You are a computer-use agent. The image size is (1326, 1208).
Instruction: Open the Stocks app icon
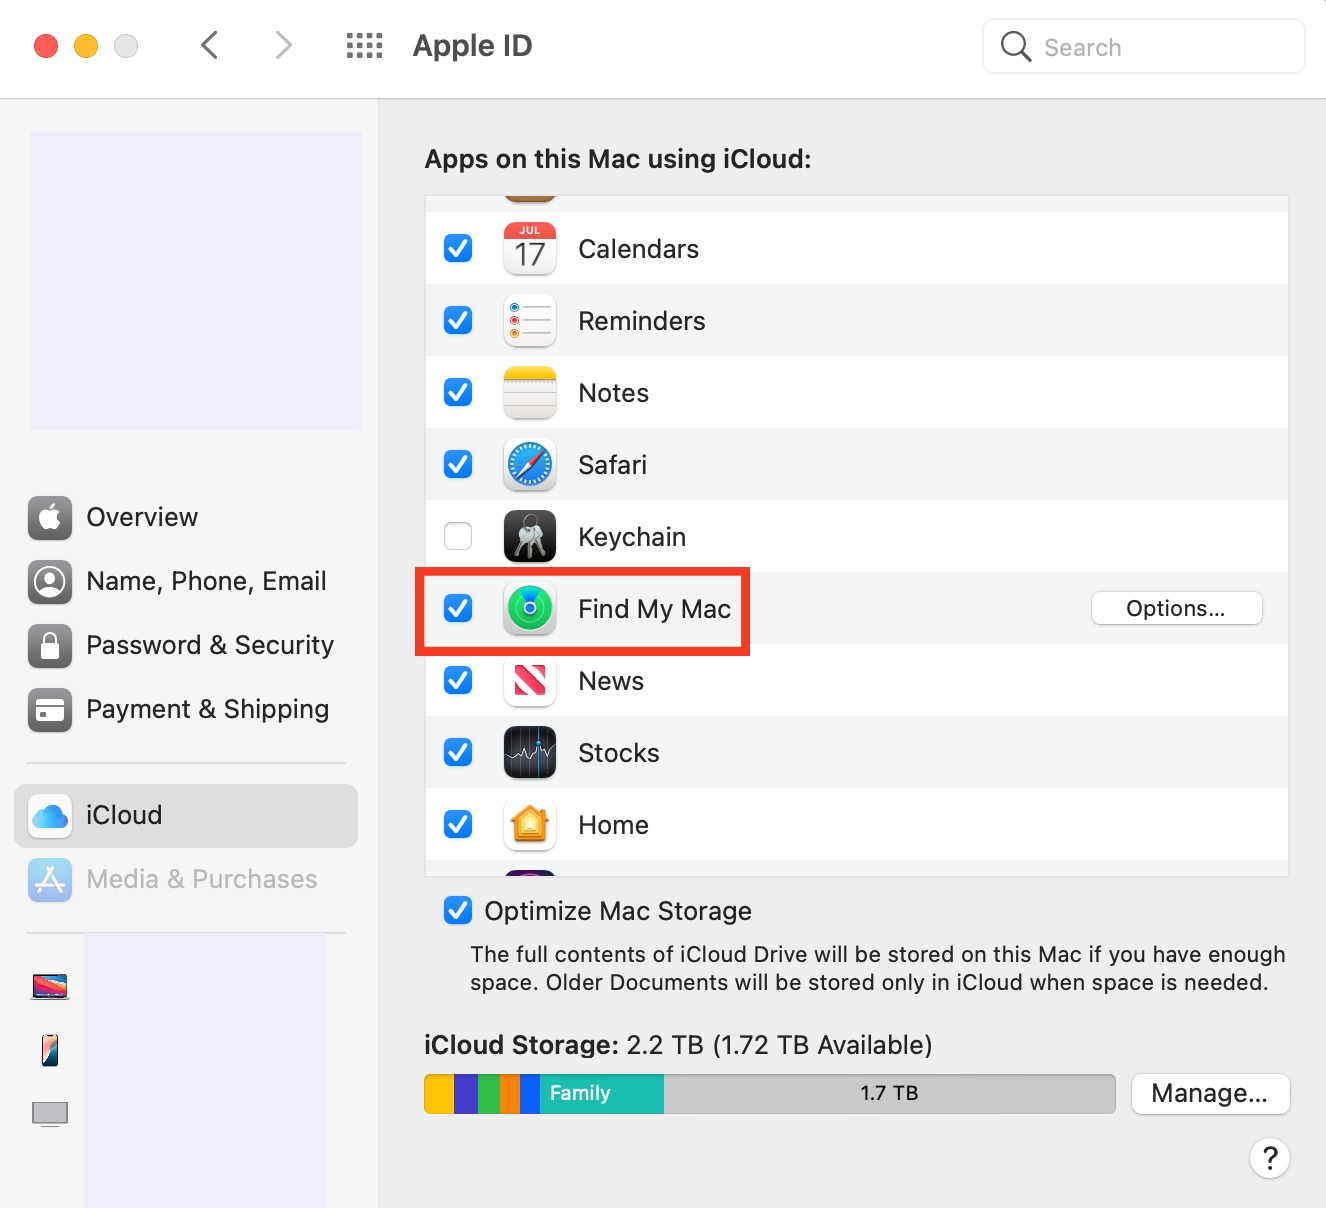pos(529,752)
